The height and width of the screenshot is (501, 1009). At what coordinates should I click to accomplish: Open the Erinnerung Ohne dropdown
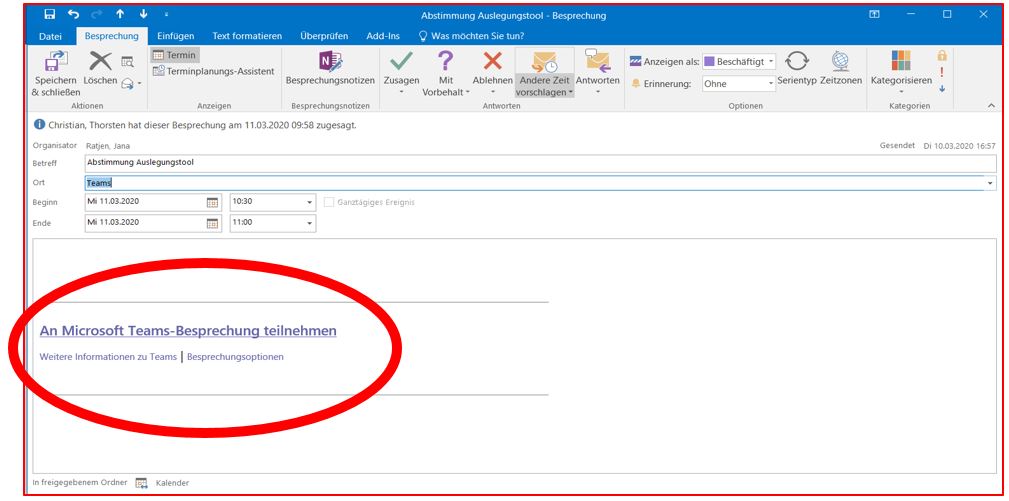click(x=739, y=84)
